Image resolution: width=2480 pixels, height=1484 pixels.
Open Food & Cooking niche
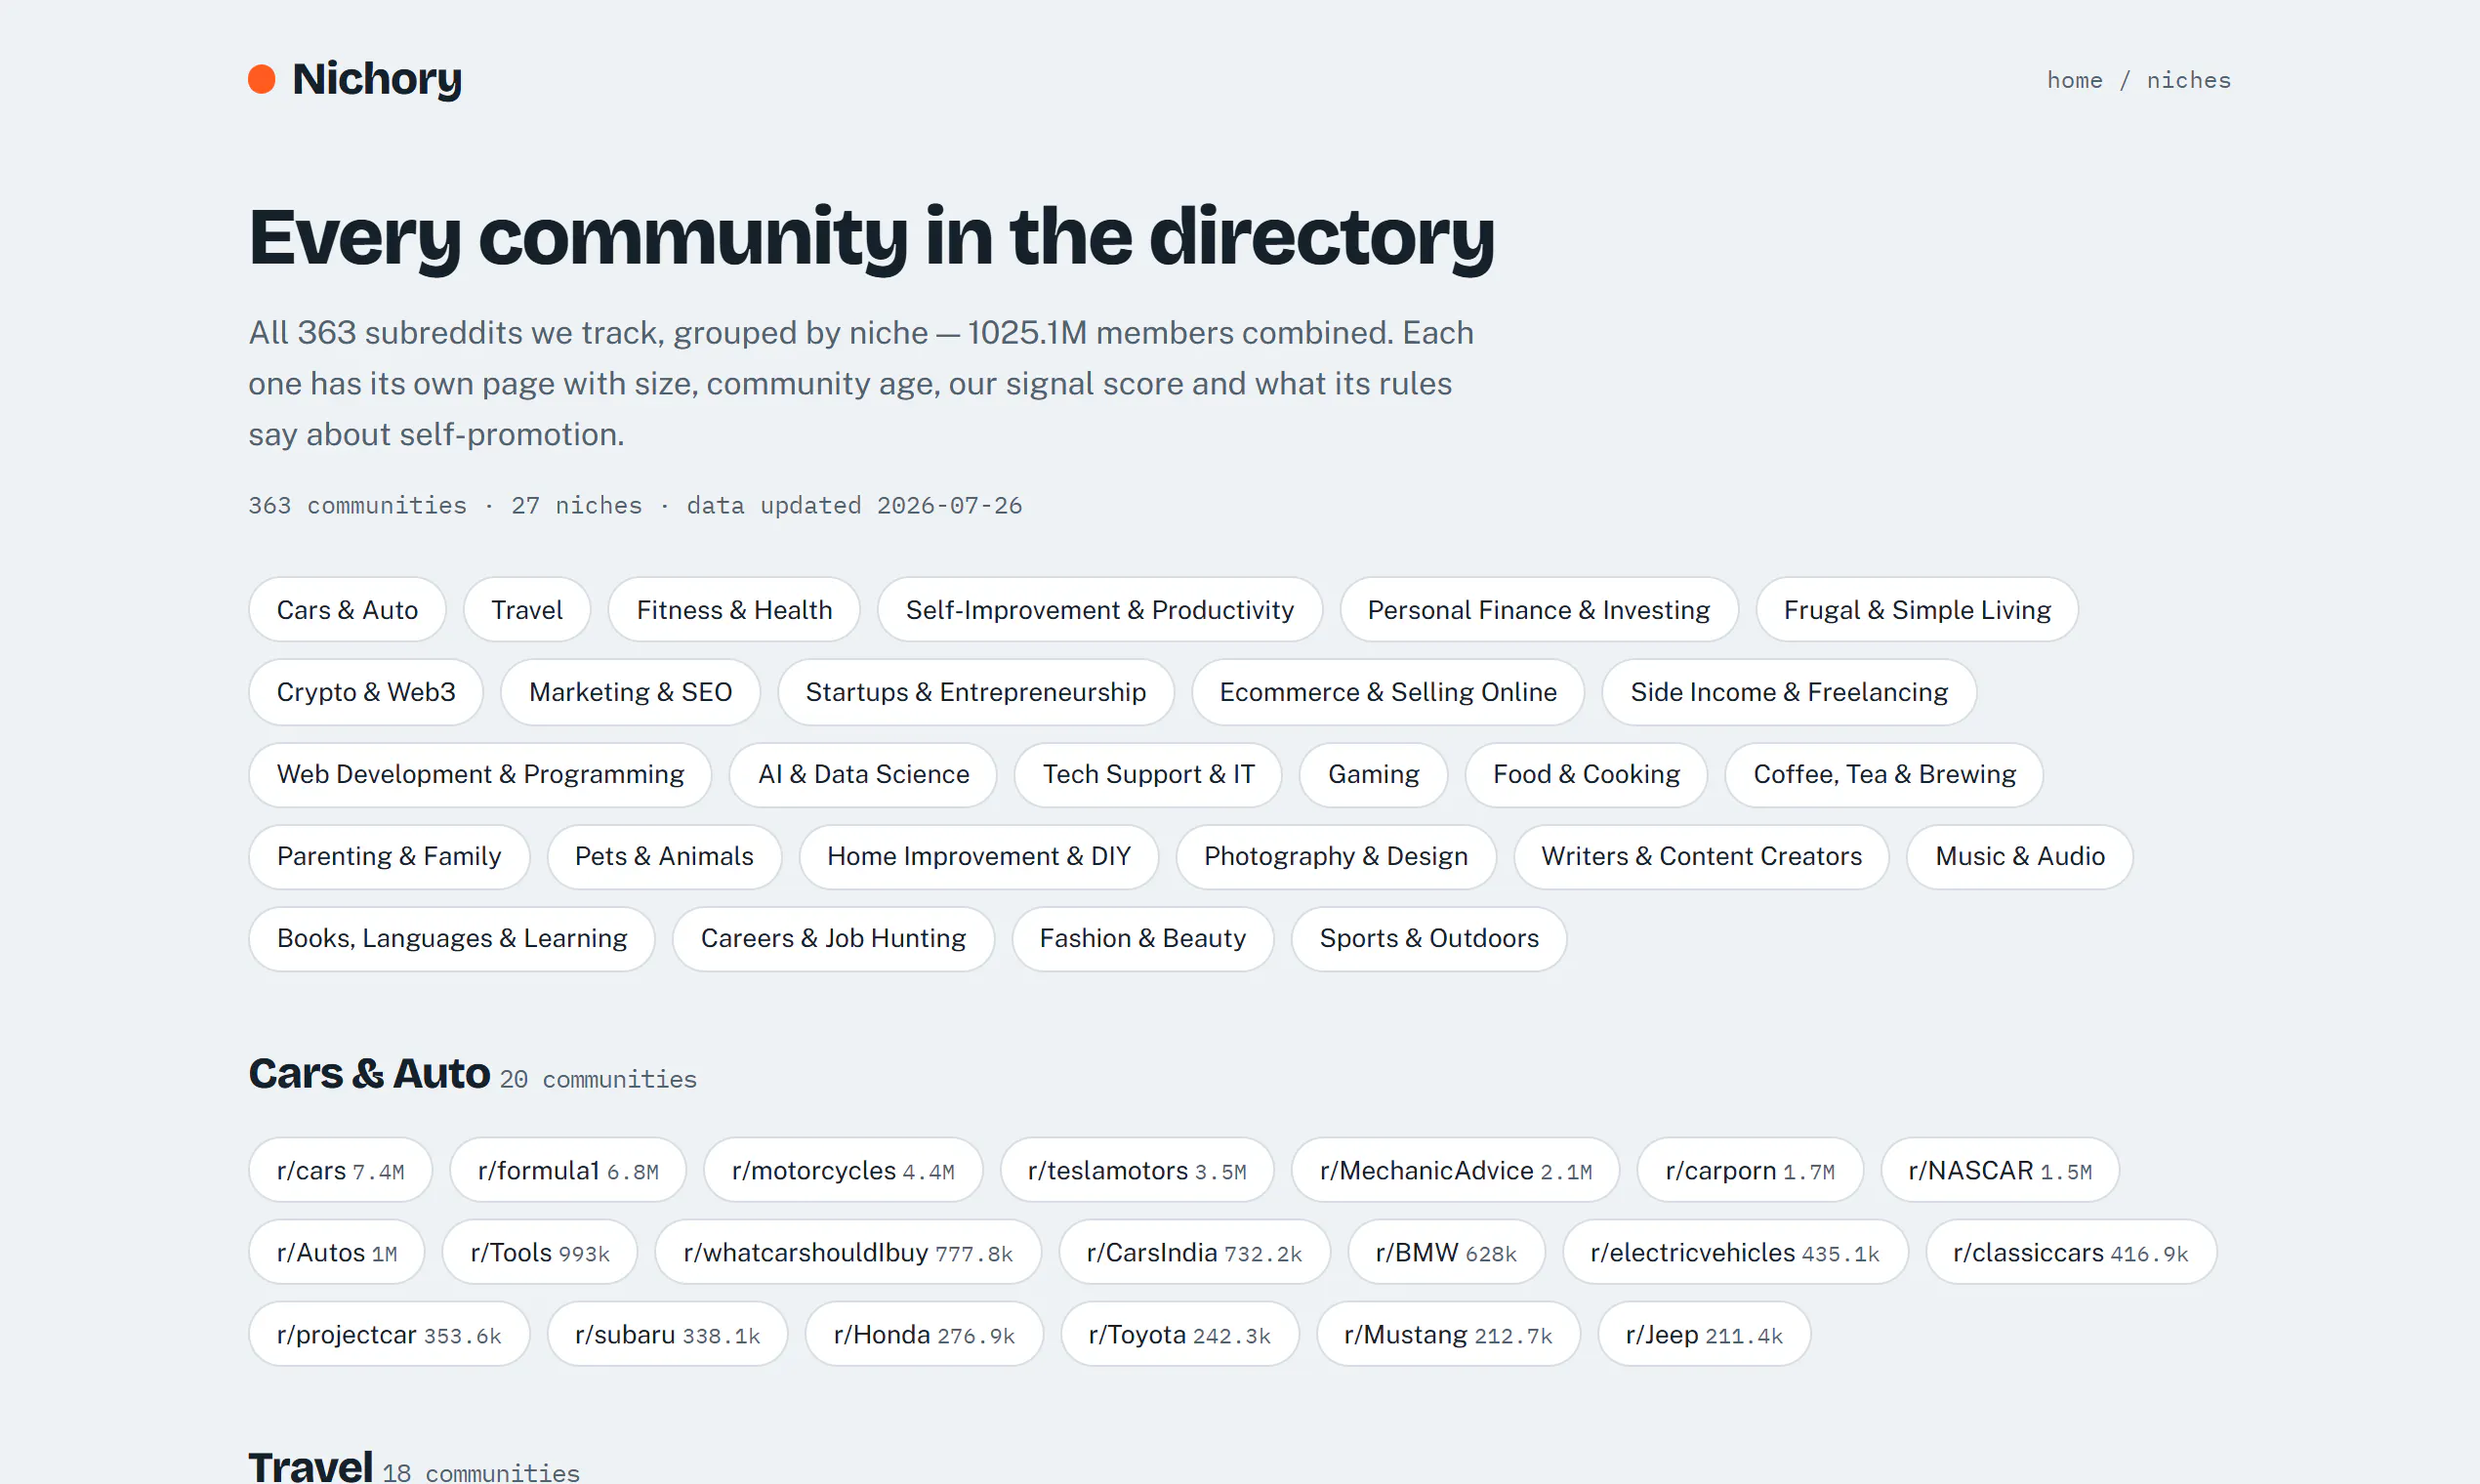[x=1585, y=774]
